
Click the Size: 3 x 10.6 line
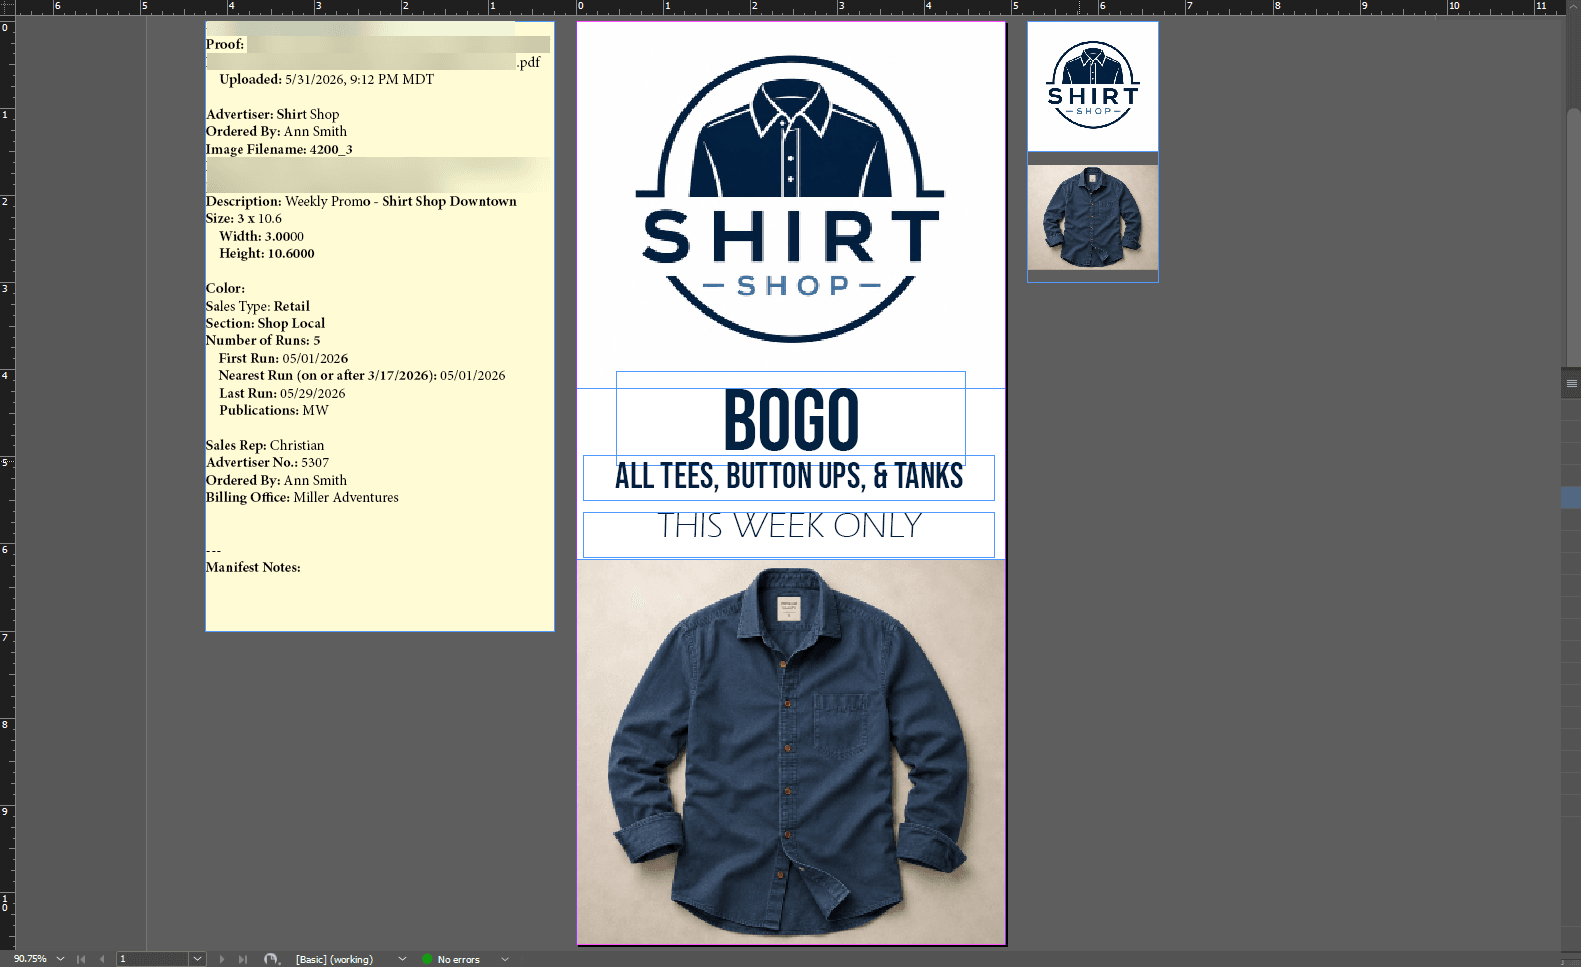244,218
